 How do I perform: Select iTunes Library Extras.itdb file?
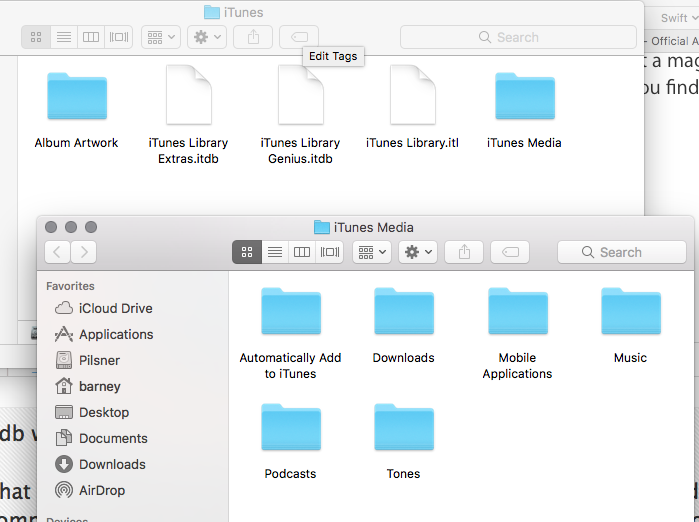188,115
